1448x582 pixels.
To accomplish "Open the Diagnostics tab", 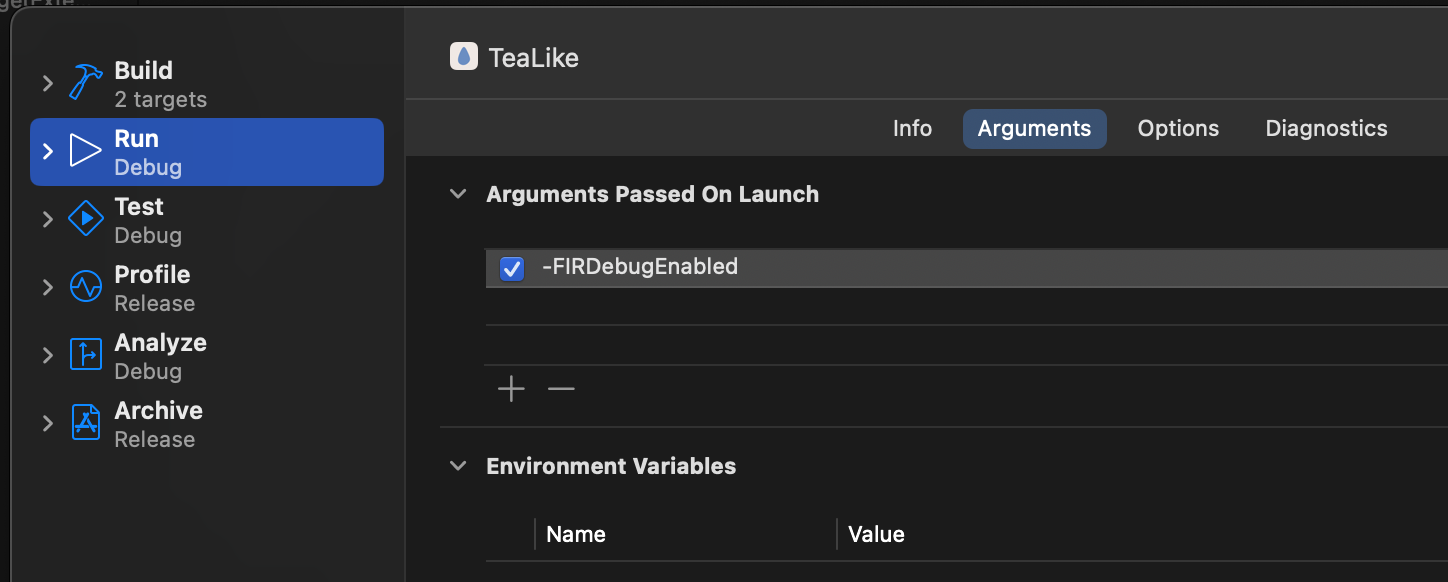I will tap(1326, 129).
